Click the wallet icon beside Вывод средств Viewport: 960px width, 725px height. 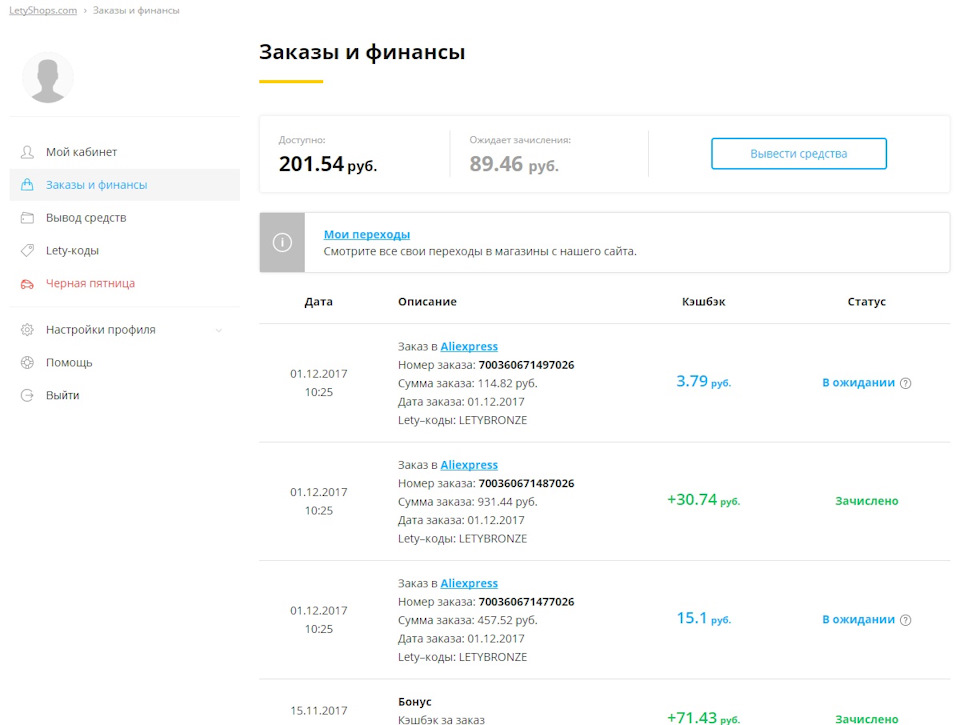pyautogui.click(x=27, y=217)
